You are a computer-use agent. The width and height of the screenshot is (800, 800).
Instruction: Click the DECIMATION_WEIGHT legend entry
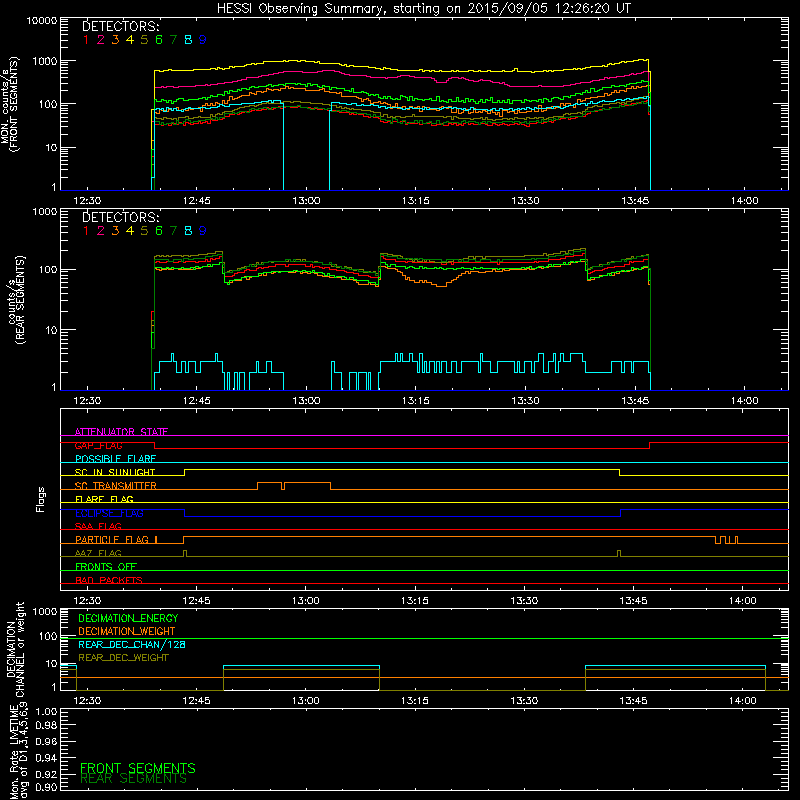(127, 631)
